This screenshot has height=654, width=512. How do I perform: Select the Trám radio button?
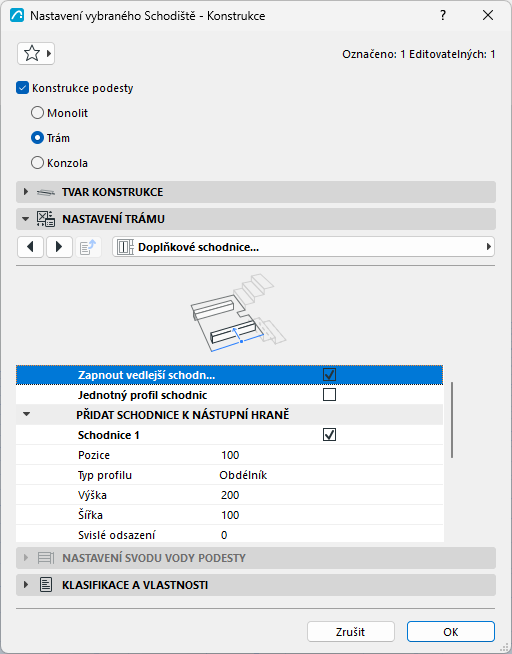tap(38, 138)
